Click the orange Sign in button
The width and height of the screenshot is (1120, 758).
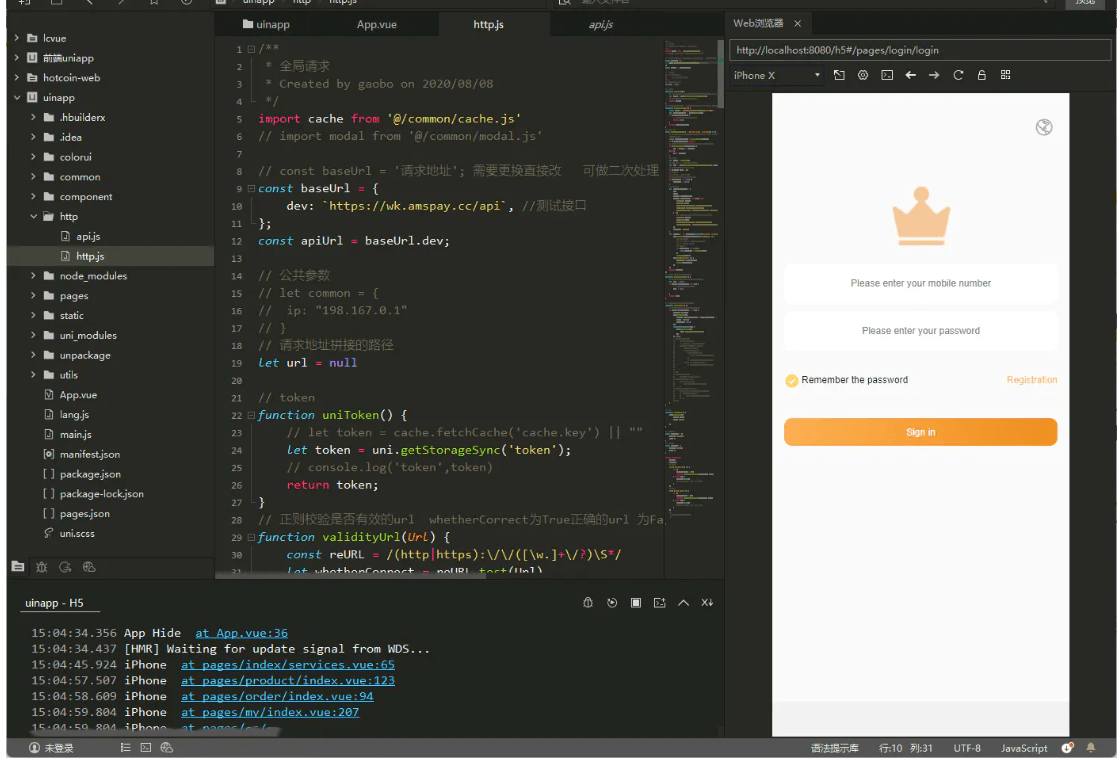[x=920, y=432]
